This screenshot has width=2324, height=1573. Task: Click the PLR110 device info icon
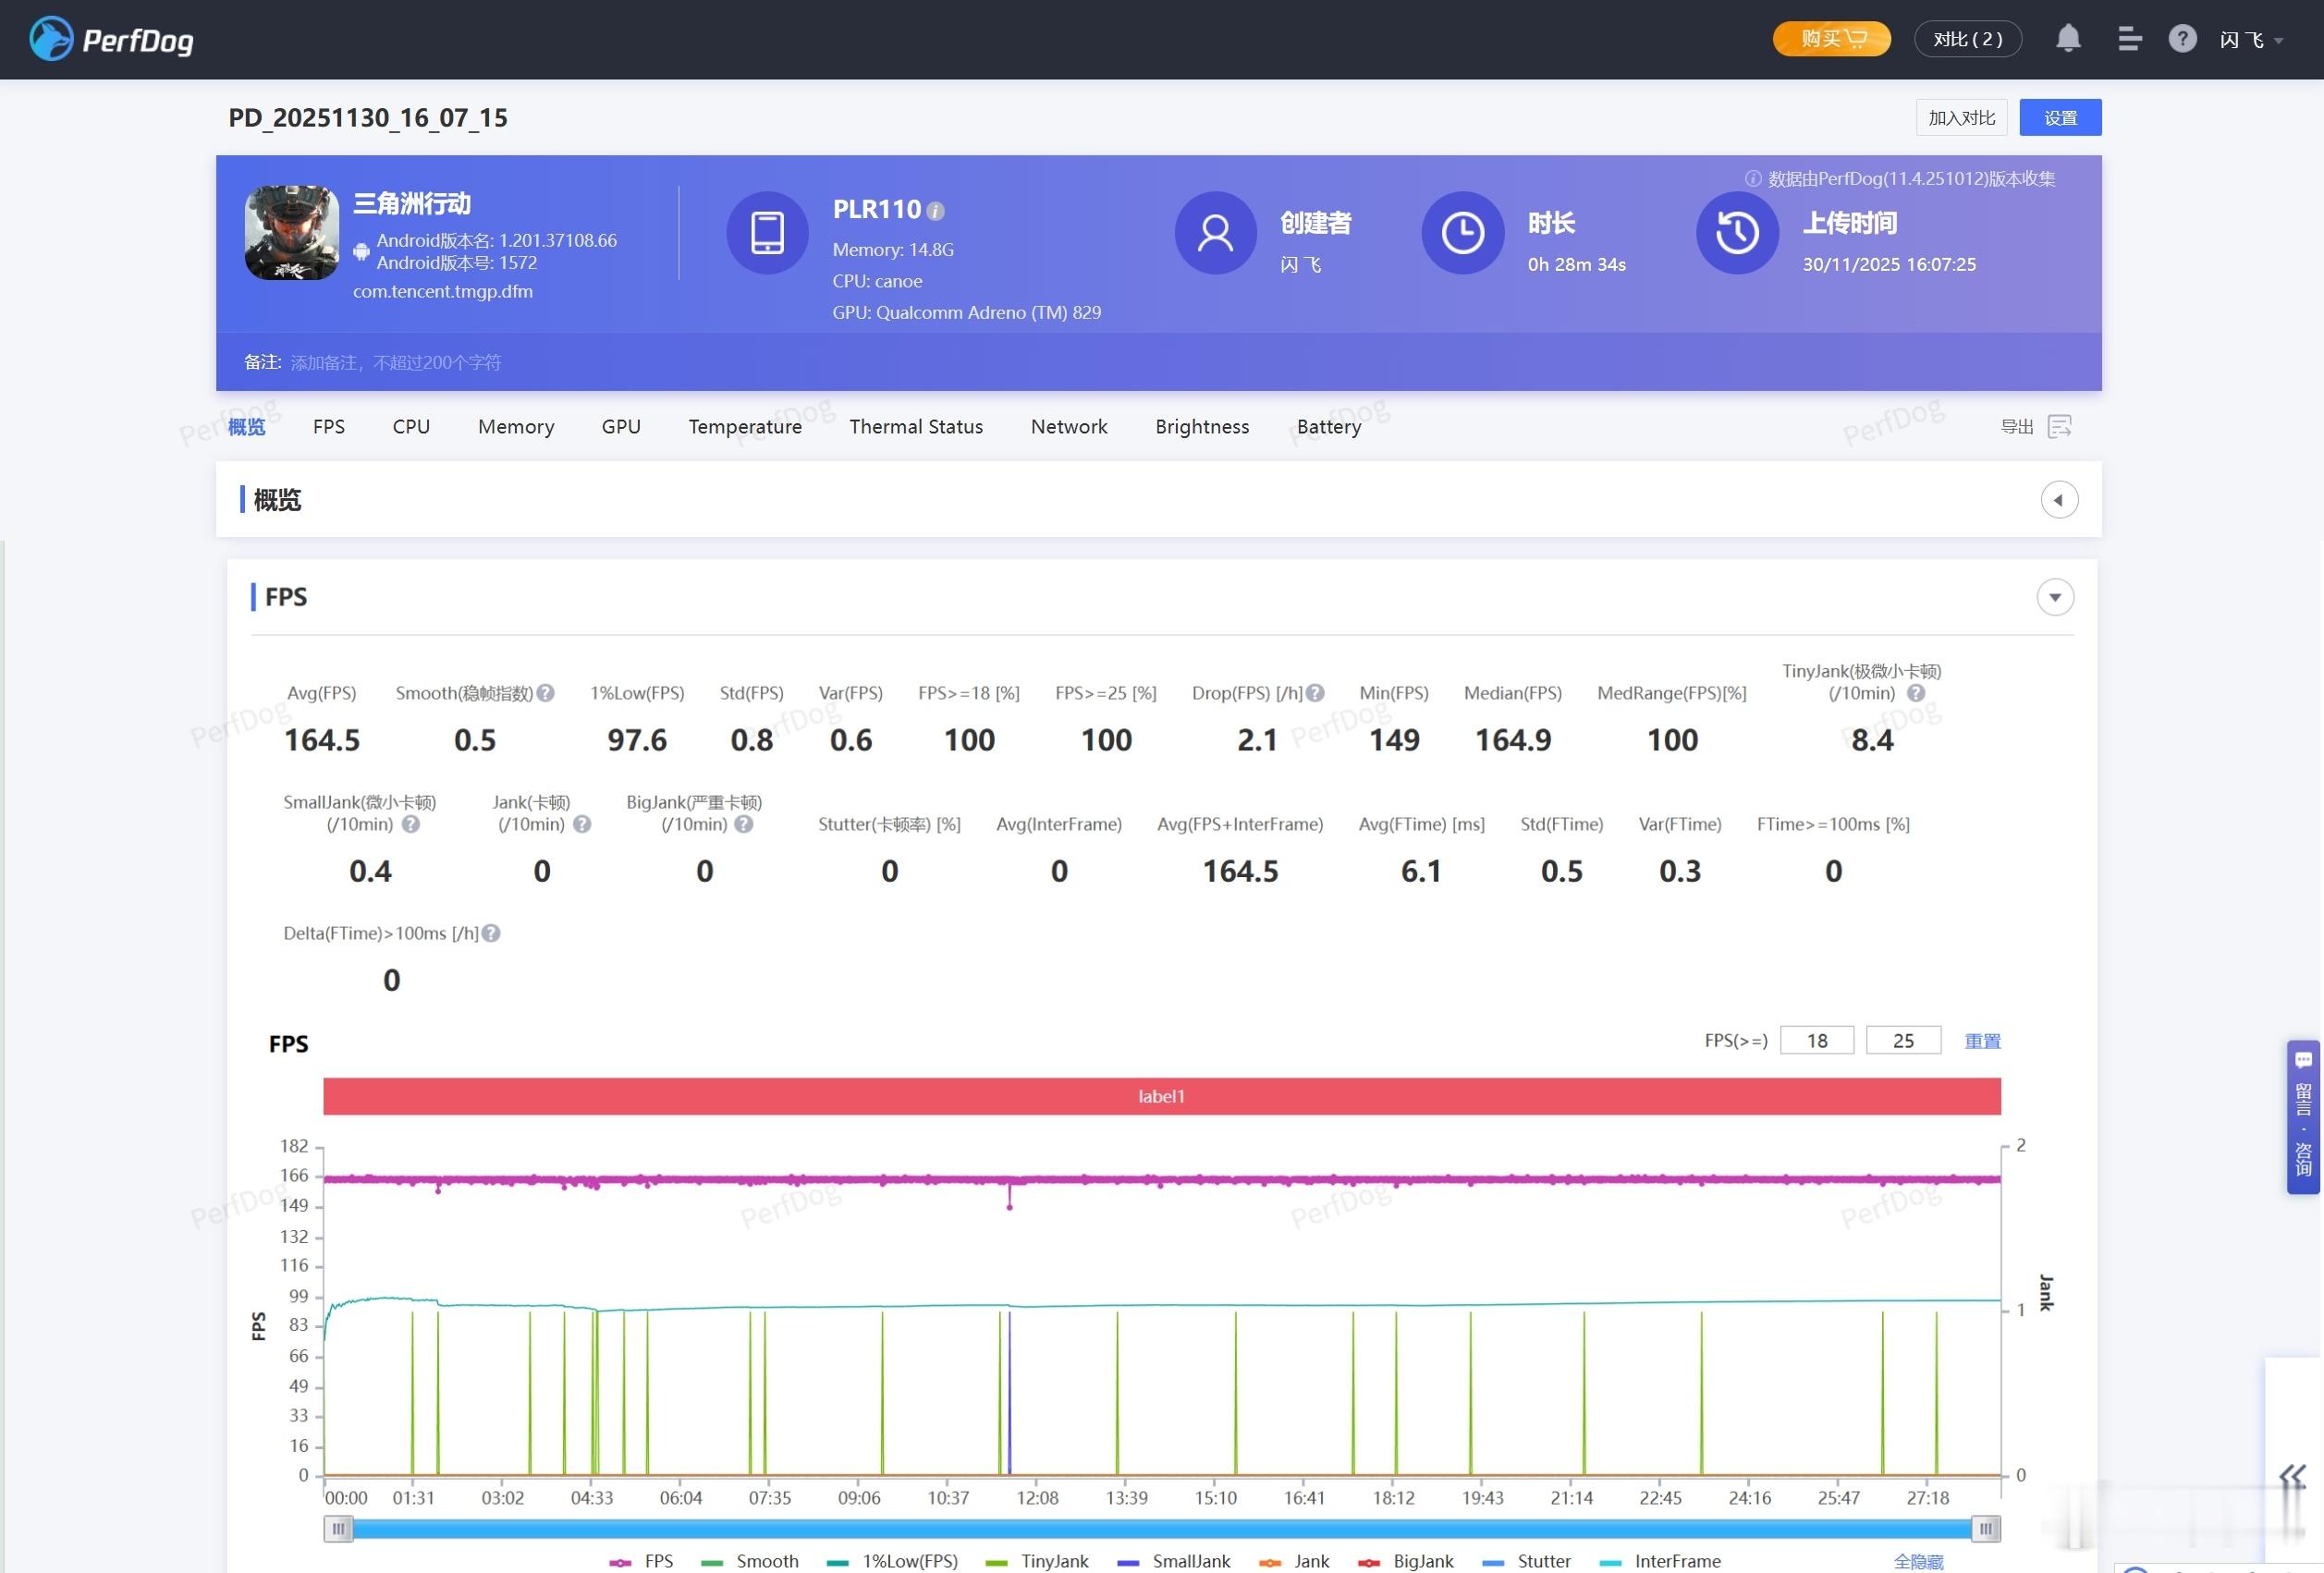coord(935,211)
